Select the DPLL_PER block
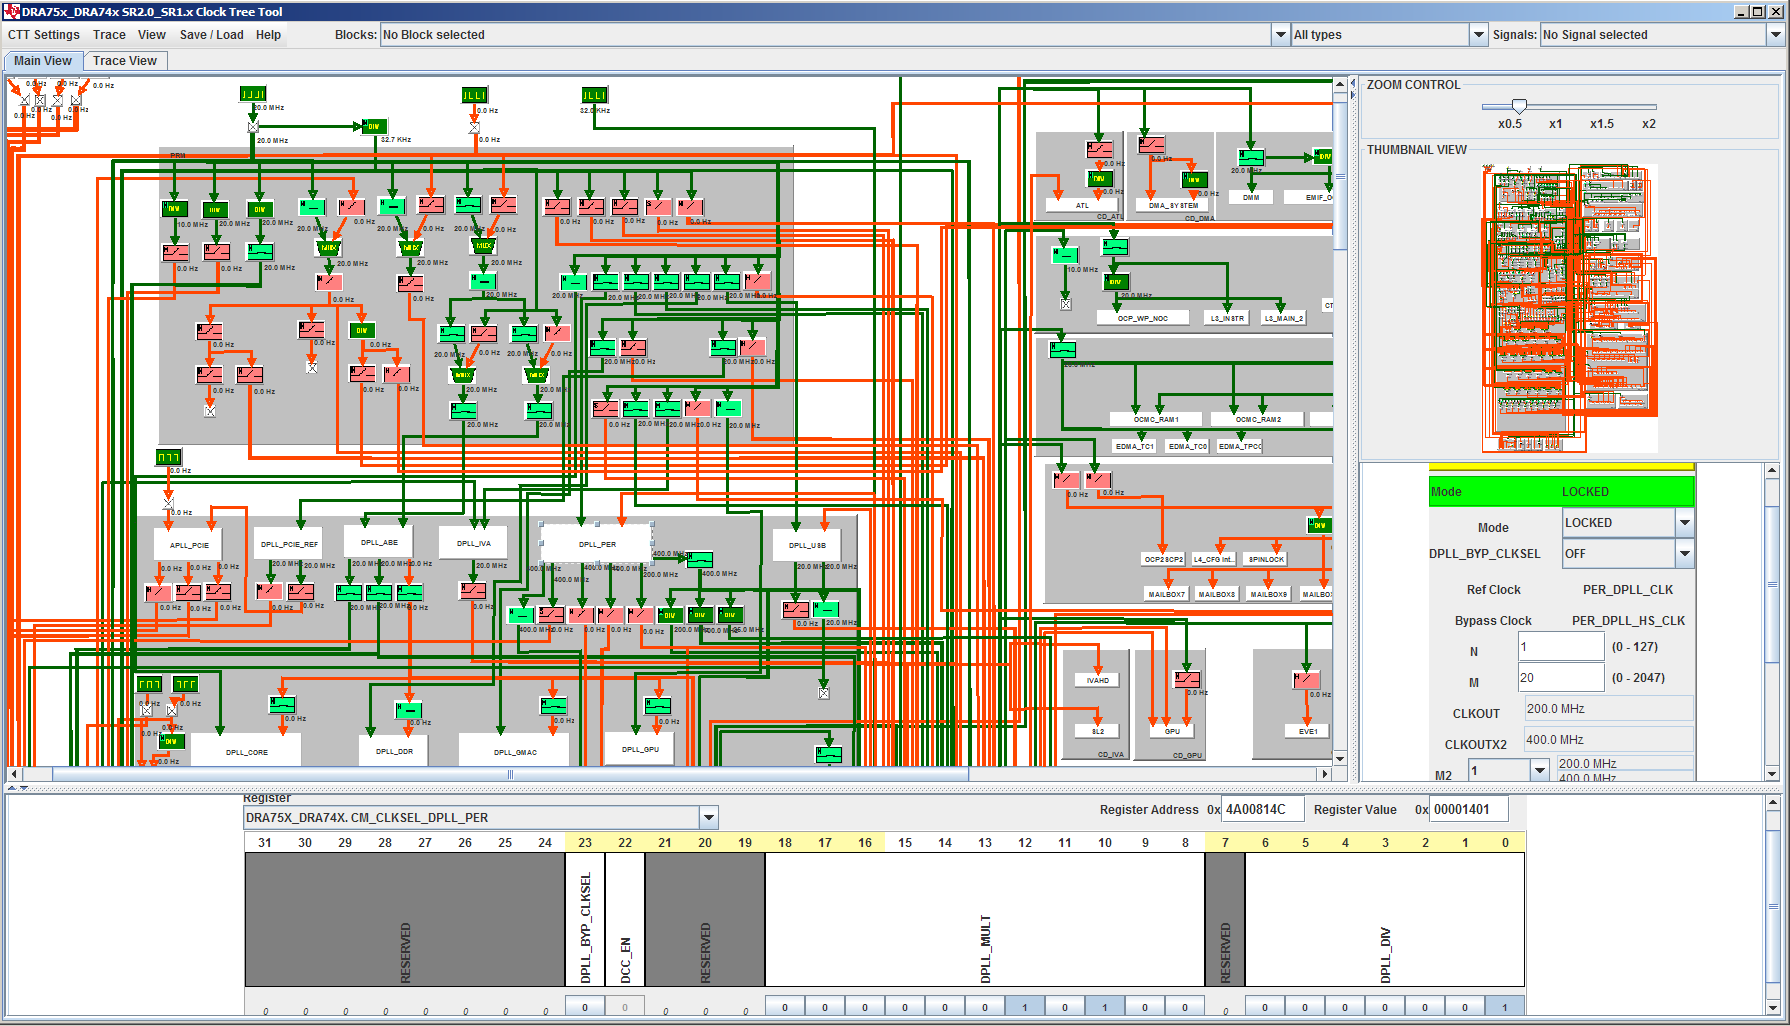The image size is (1790, 1026). click(x=597, y=544)
